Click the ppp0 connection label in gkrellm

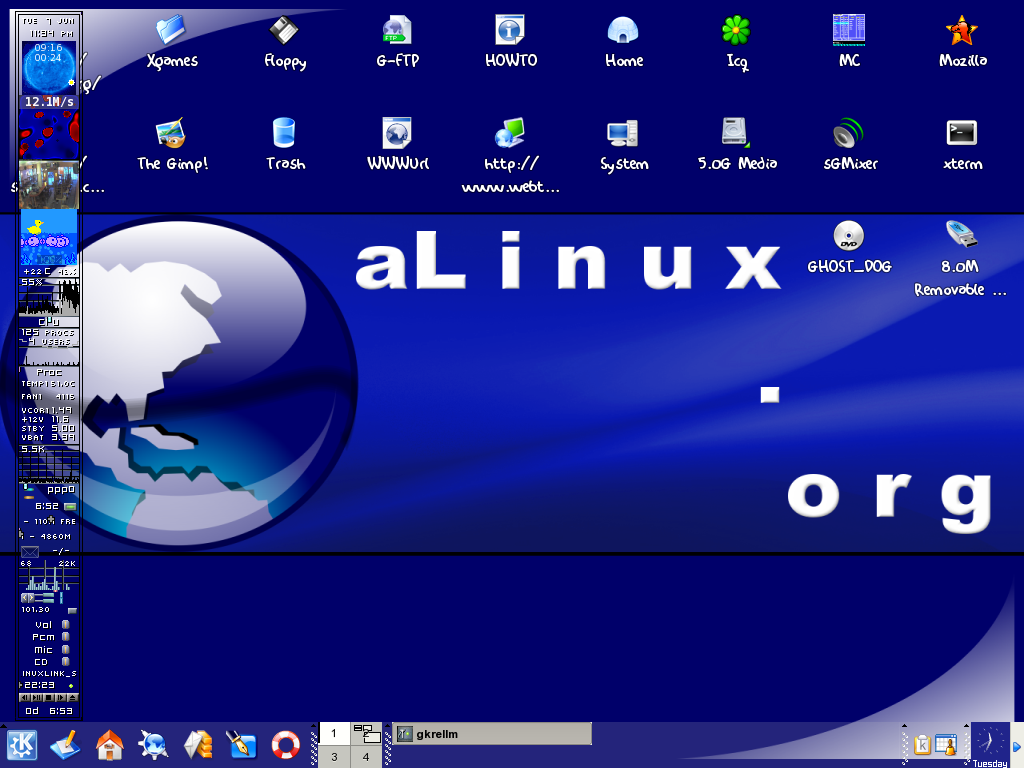61,489
